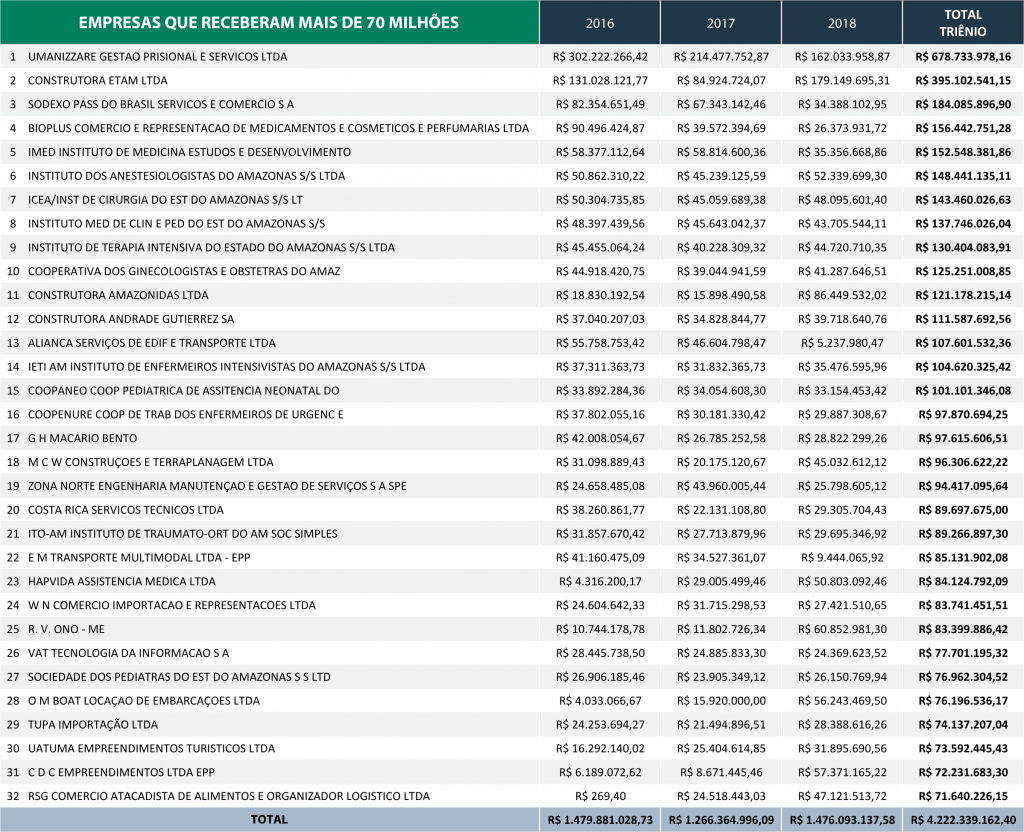Click the R. V. ONO - ME company name
The width and height of the screenshot is (1024, 832).
pos(66,629)
